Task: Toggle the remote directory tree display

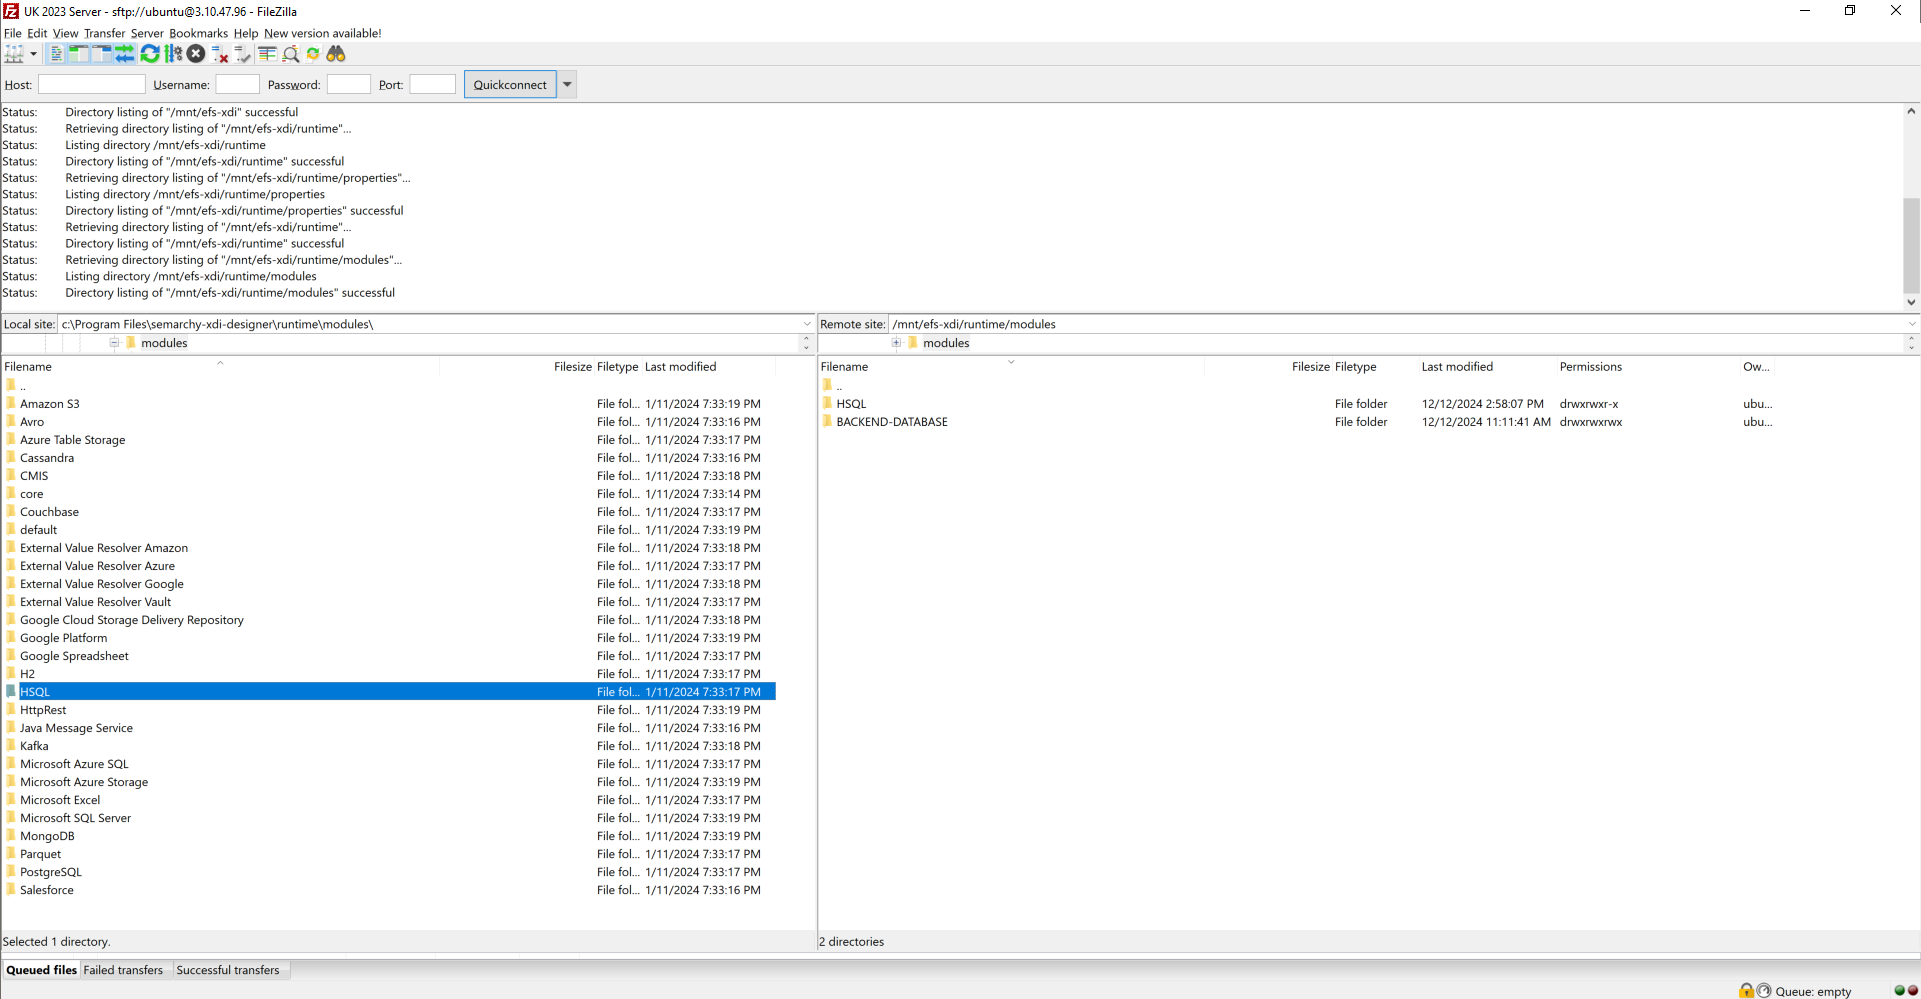Action: pyautogui.click(x=102, y=54)
